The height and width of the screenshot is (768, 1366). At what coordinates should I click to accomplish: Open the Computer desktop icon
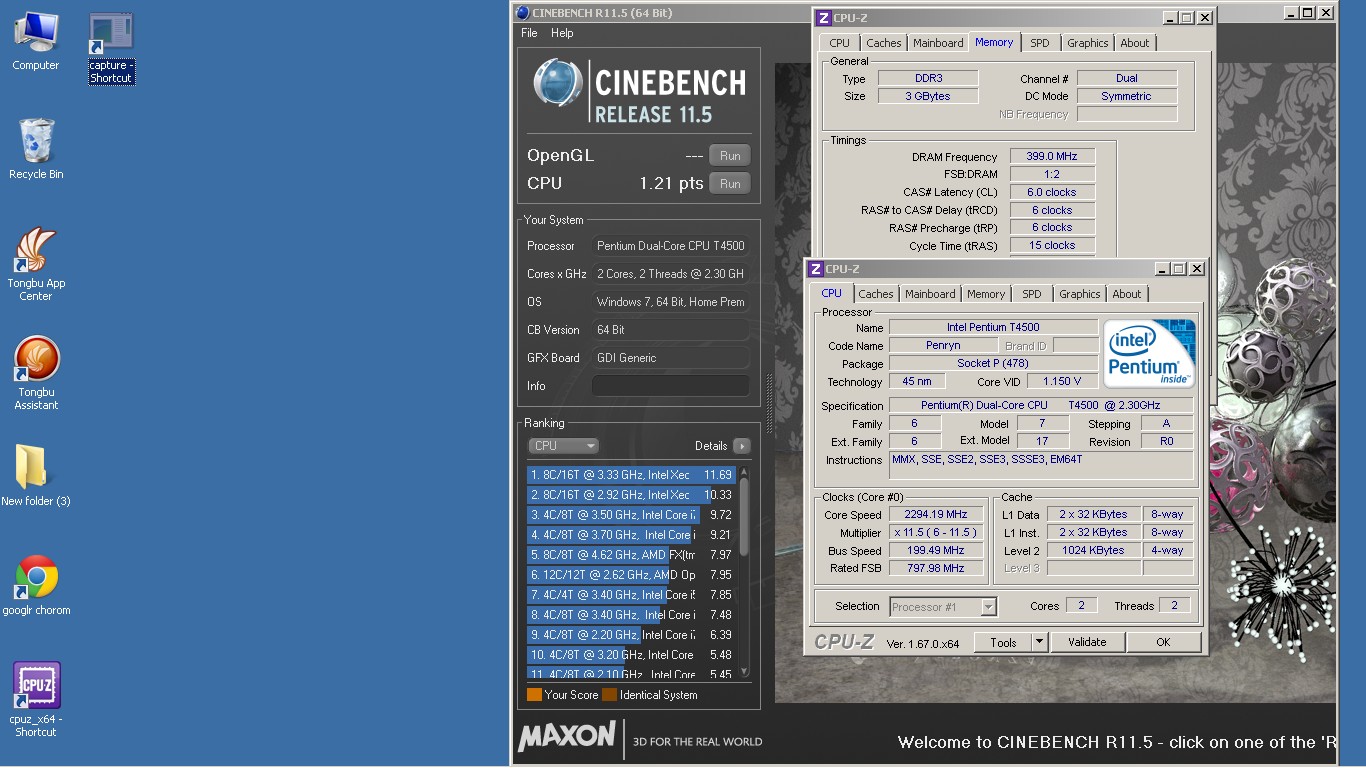pyautogui.click(x=36, y=41)
